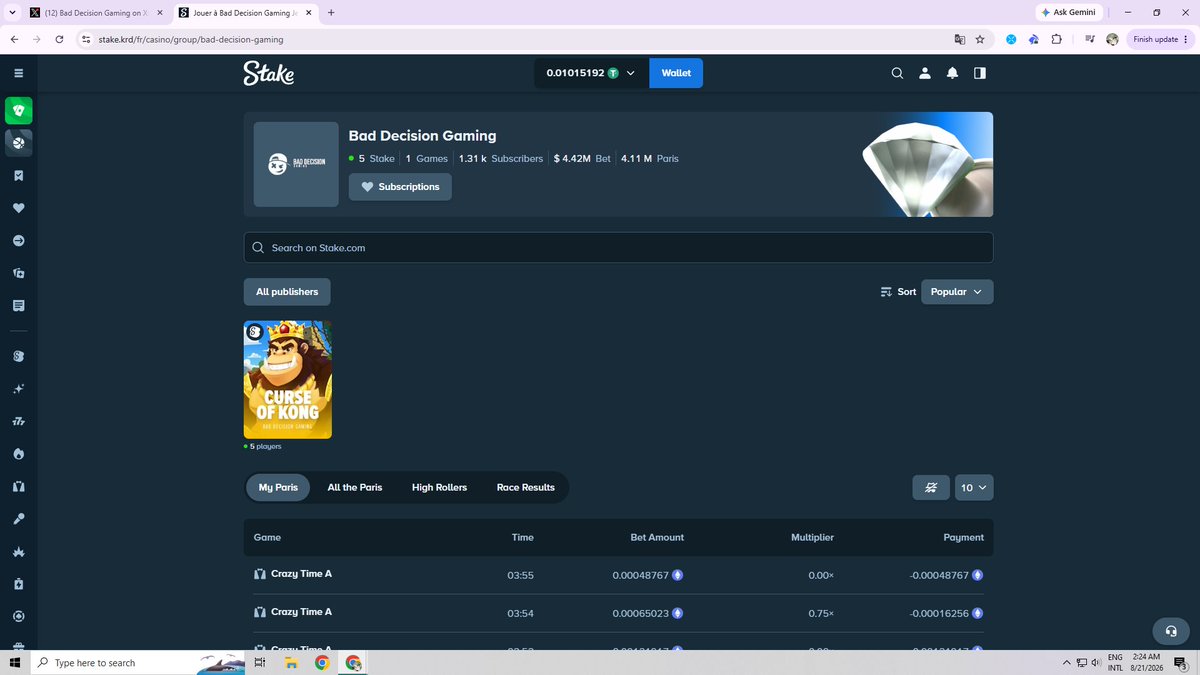The image size is (1200, 675).
Task: Click the -0.00016256 payment cell
Action: (946, 613)
